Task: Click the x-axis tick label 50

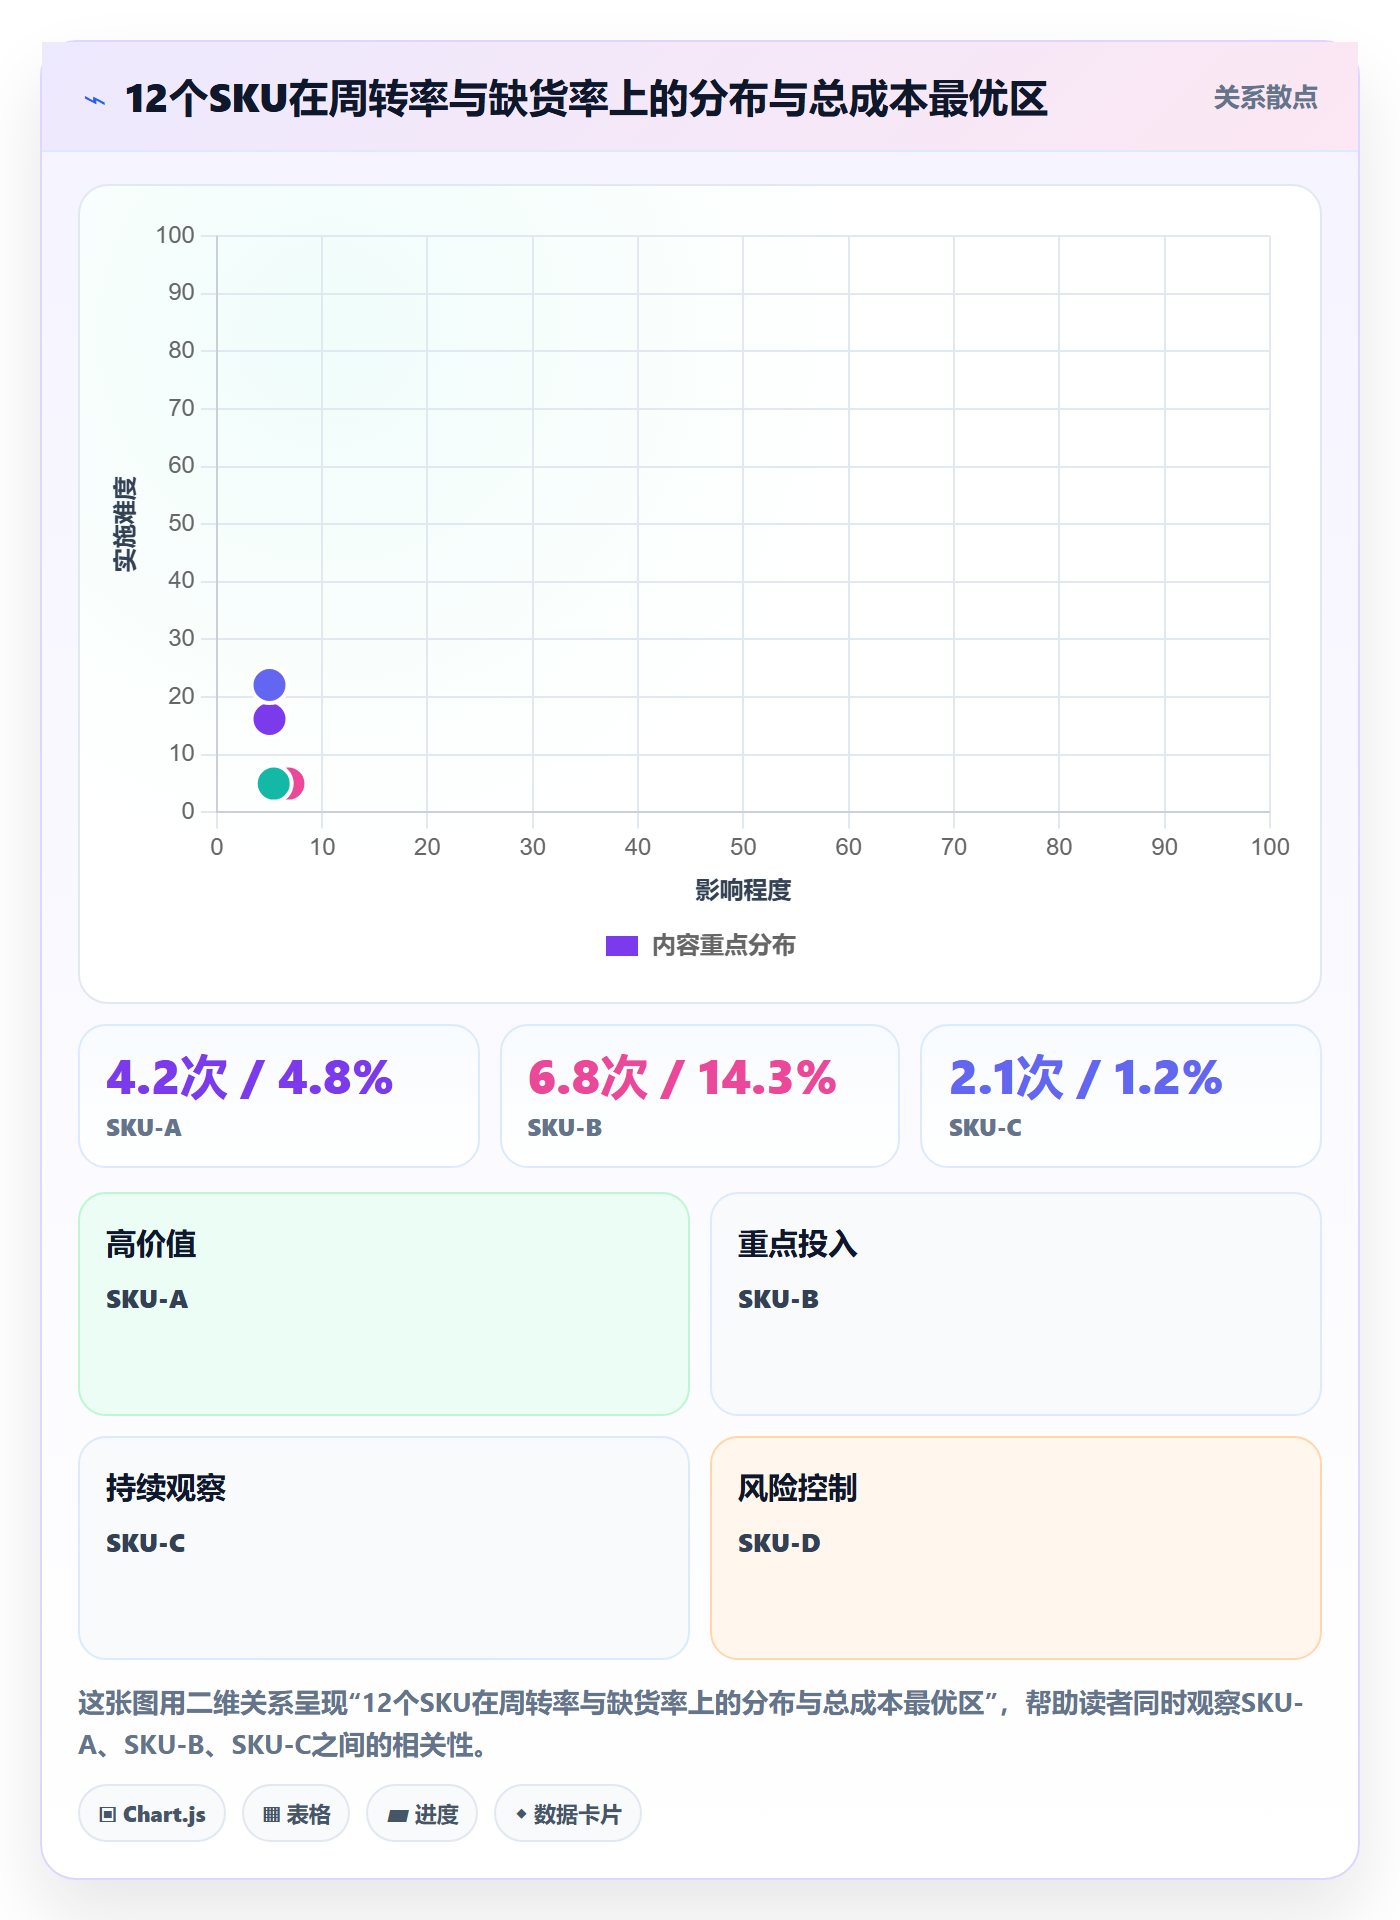Action: (743, 847)
